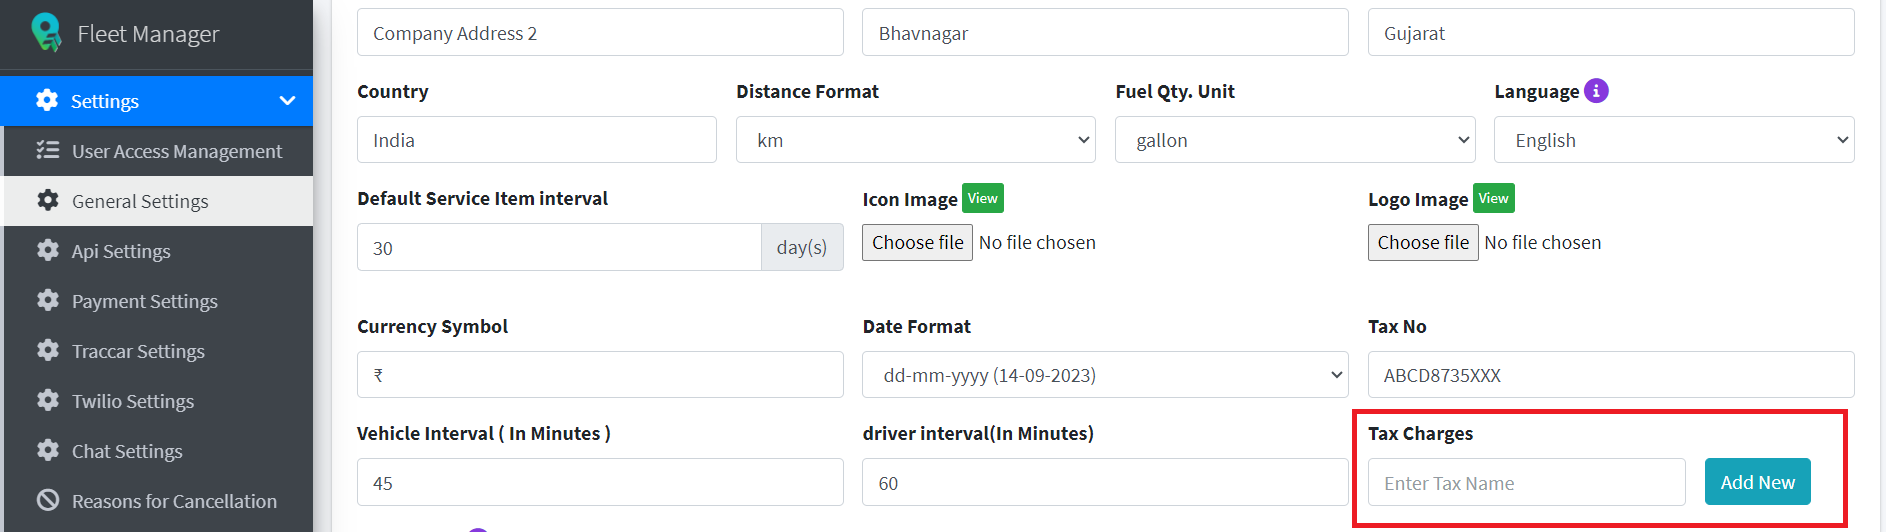Click the Chat Settings gear icon

(47, 451)
